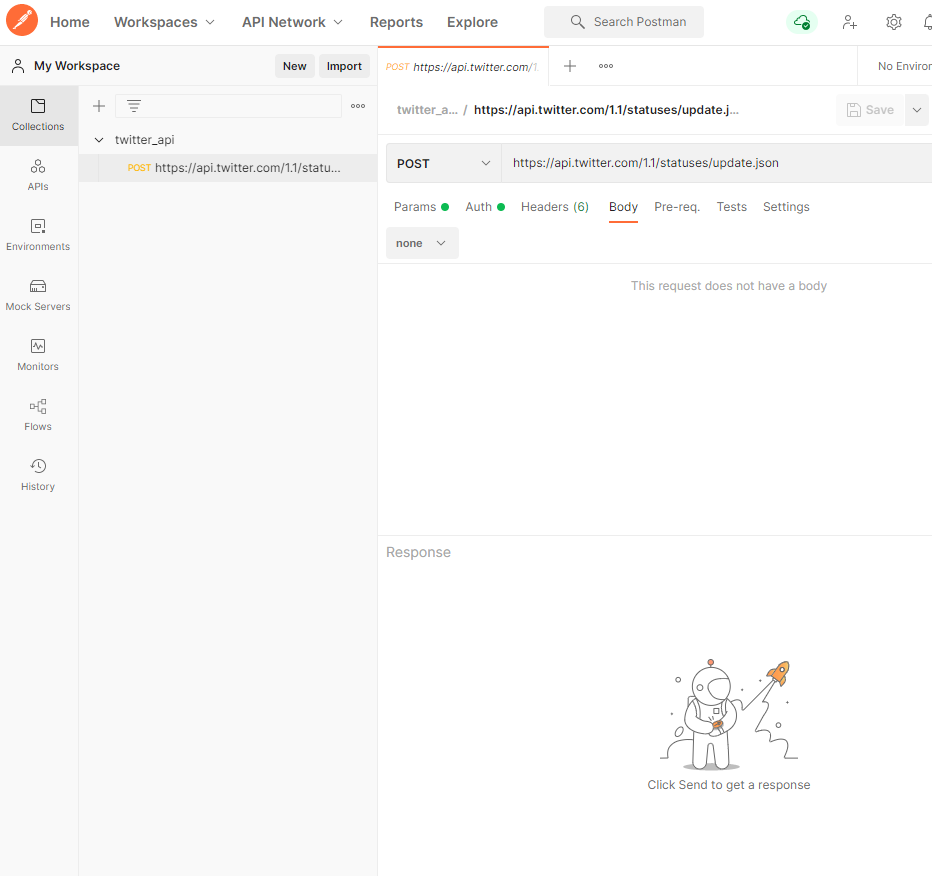Click the My Workspace user icon
This screenshot has width=932, height=876.
(x=18, y=66)
